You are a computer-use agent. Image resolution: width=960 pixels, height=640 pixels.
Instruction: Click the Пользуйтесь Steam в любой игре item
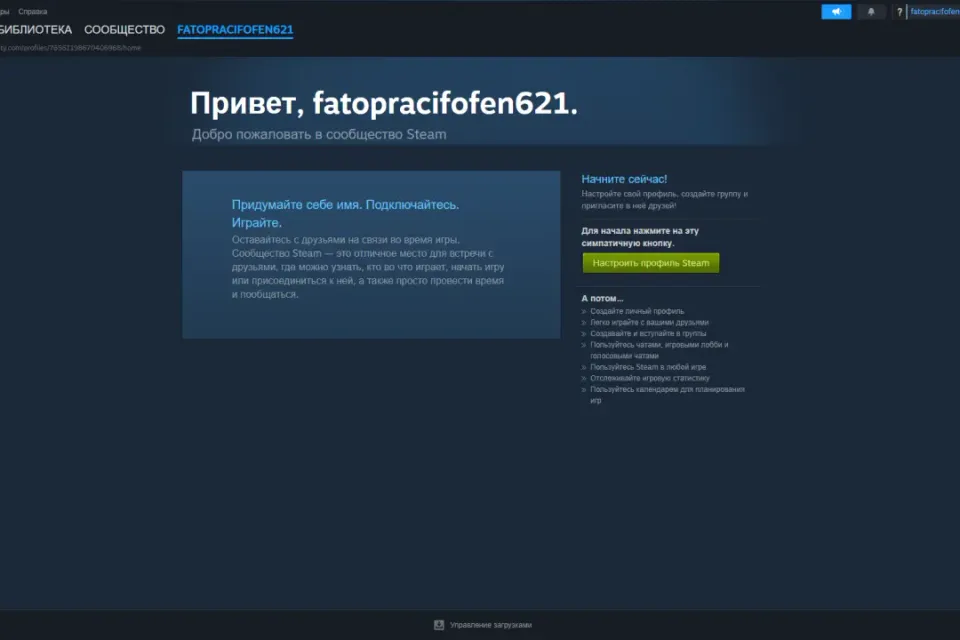pyautogui.click(x=648, y=367)
